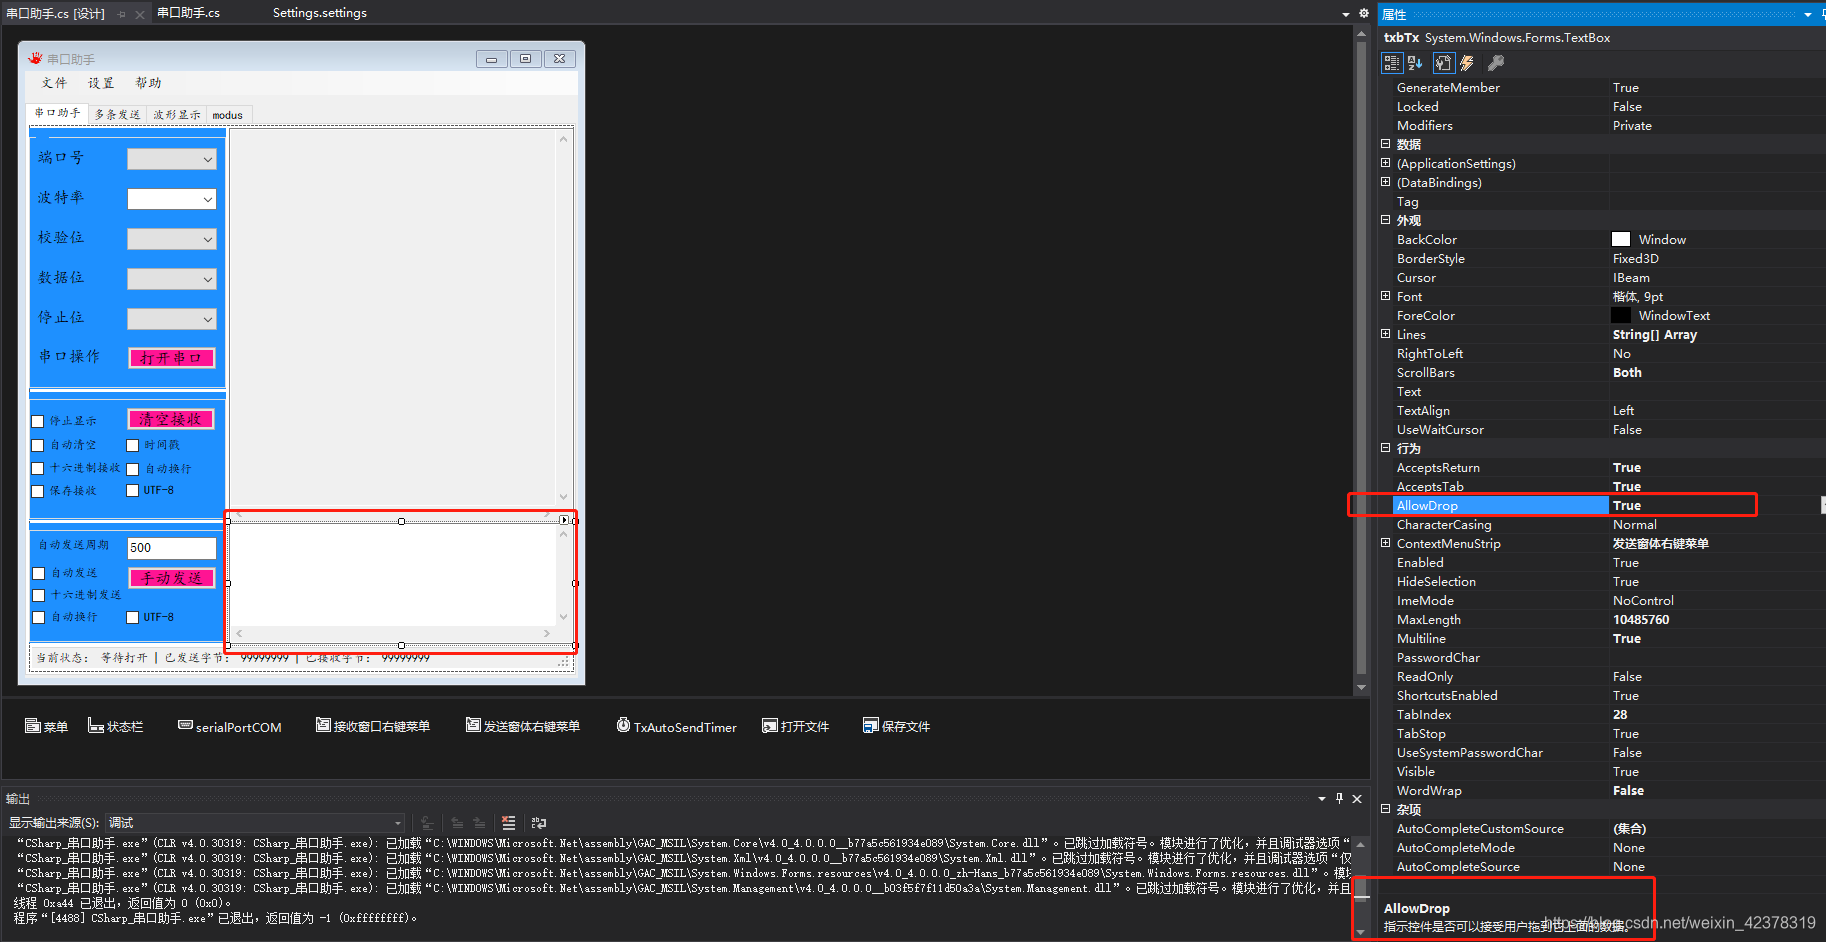The width and height of the screenshot is (1826, 942).
Task: Clear all output in the Output panel
Action: tap(509, 823)
